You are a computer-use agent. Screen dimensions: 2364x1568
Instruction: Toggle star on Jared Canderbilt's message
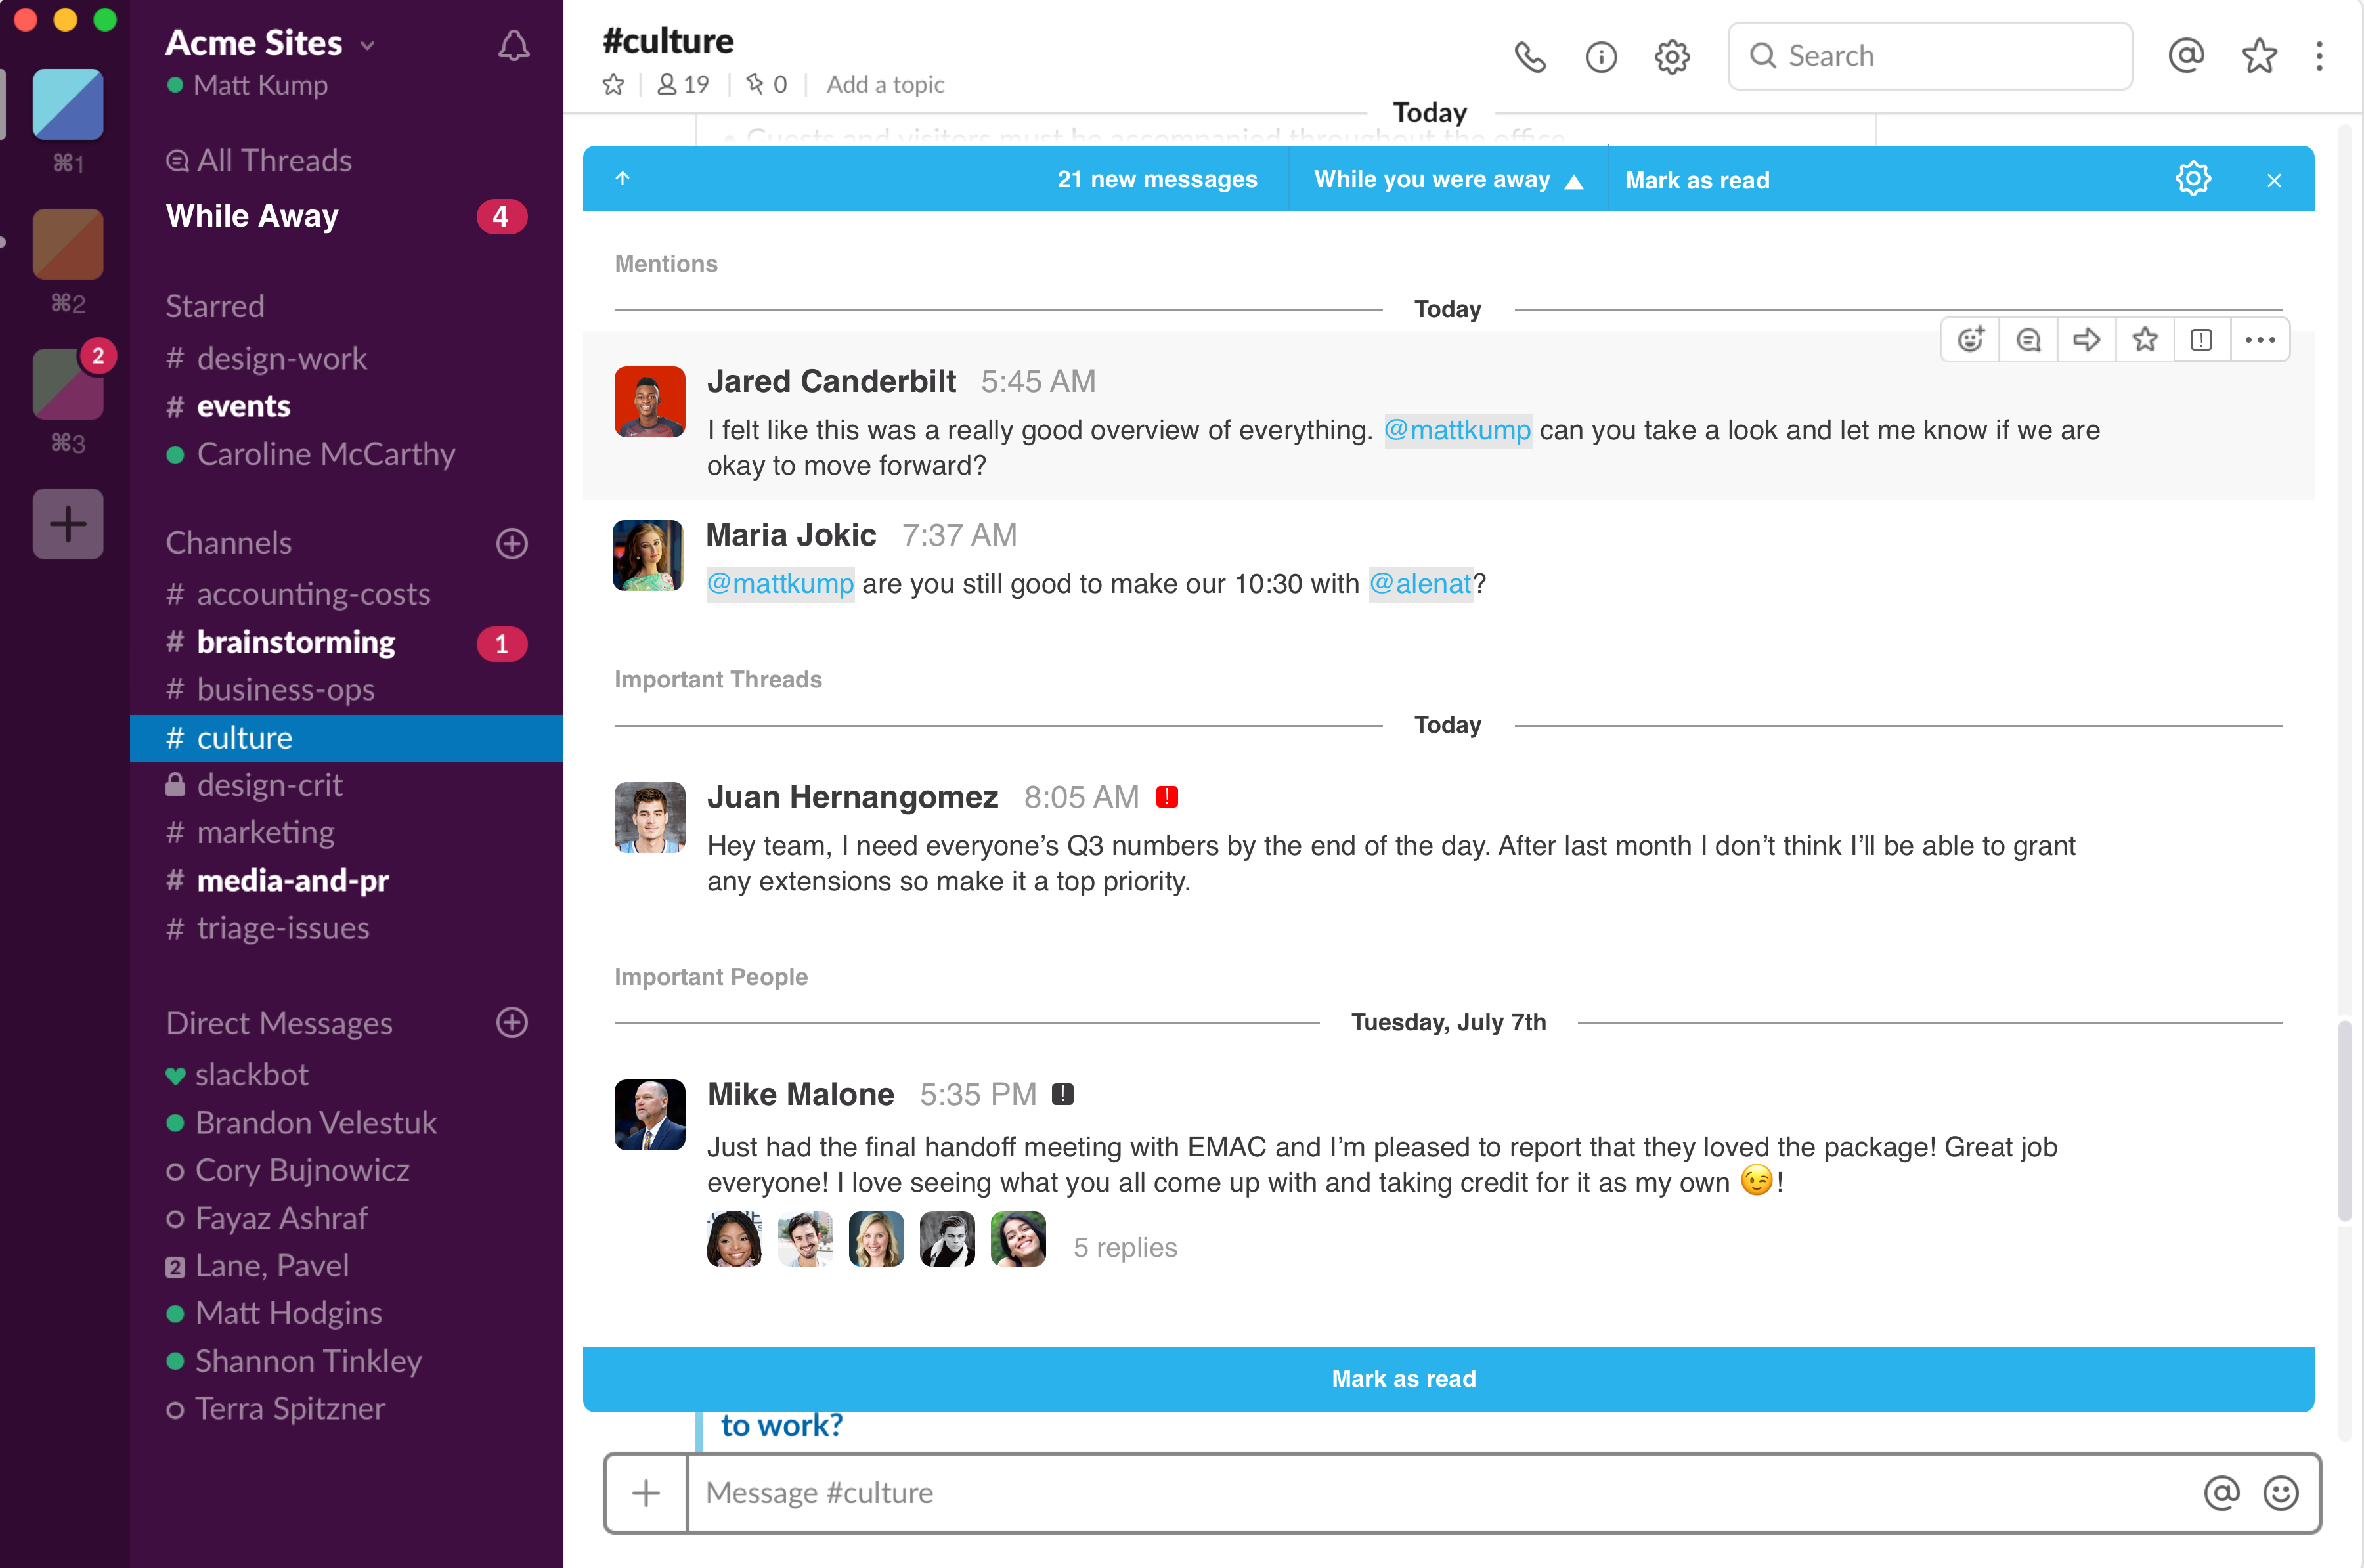point(2144,340)
